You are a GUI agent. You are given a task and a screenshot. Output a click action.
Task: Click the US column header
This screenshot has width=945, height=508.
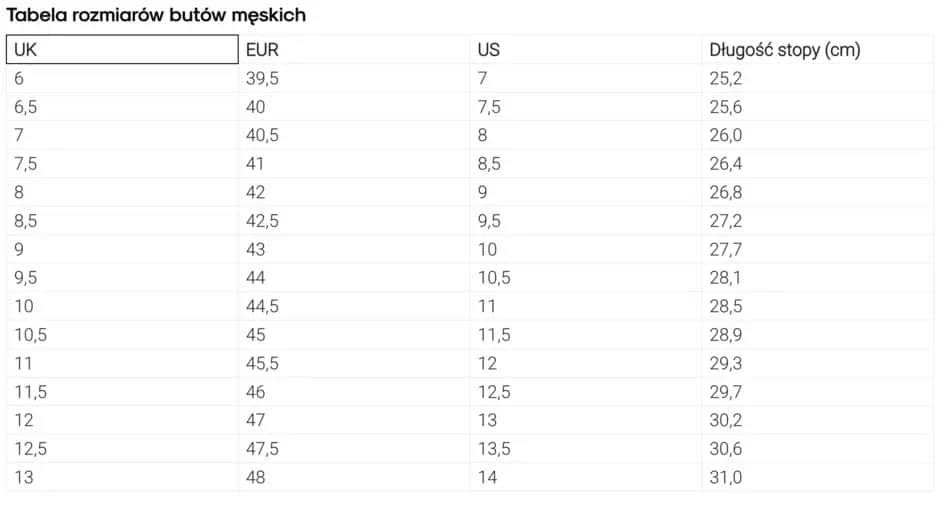coord(586,50)
